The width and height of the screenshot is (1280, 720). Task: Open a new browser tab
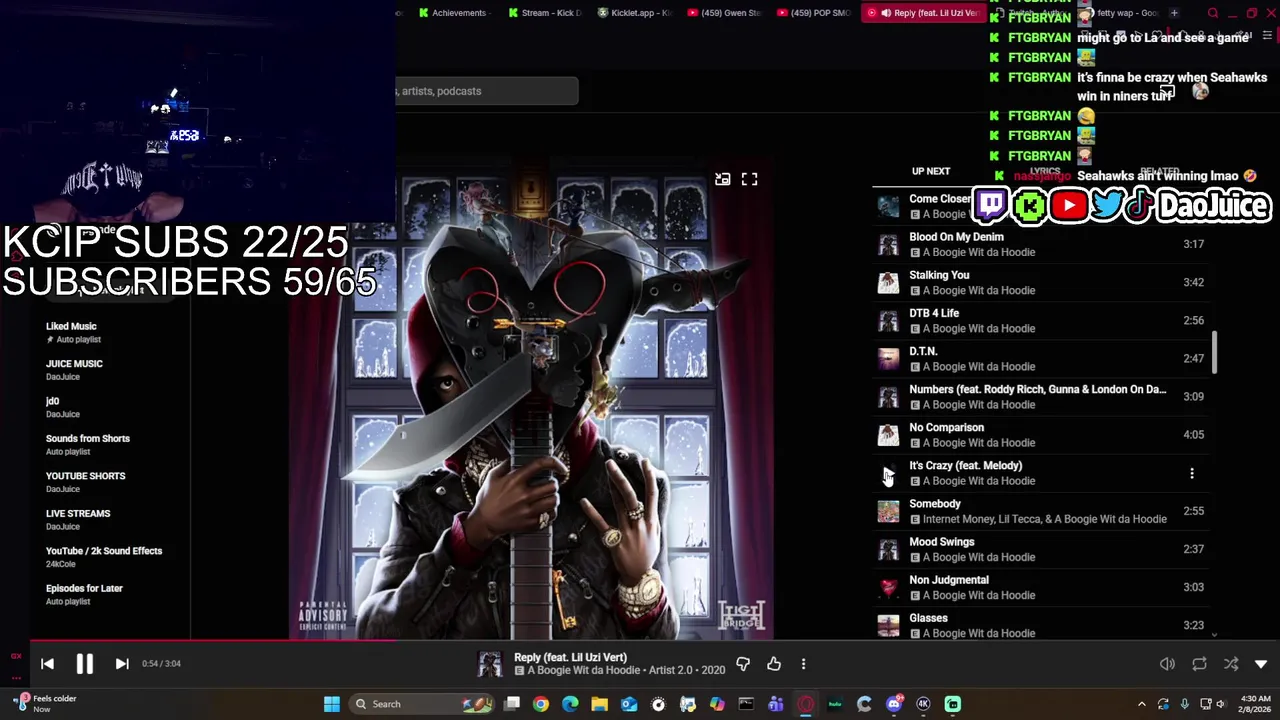pyautogui.click(x=1174, y=13)
